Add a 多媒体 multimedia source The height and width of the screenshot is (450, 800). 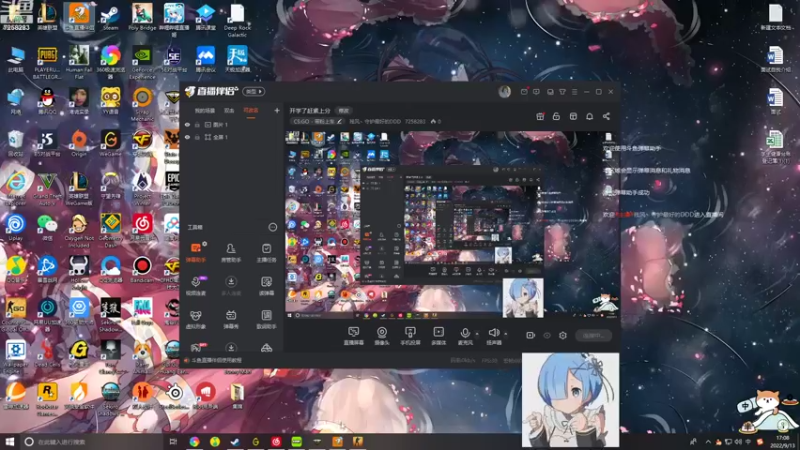coord(439,336)
